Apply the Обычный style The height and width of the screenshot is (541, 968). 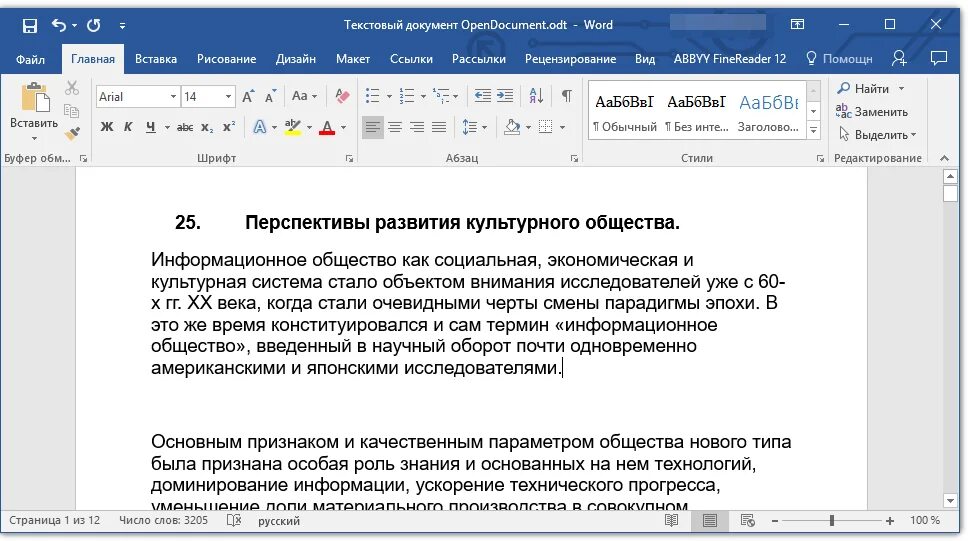[625, 112]
